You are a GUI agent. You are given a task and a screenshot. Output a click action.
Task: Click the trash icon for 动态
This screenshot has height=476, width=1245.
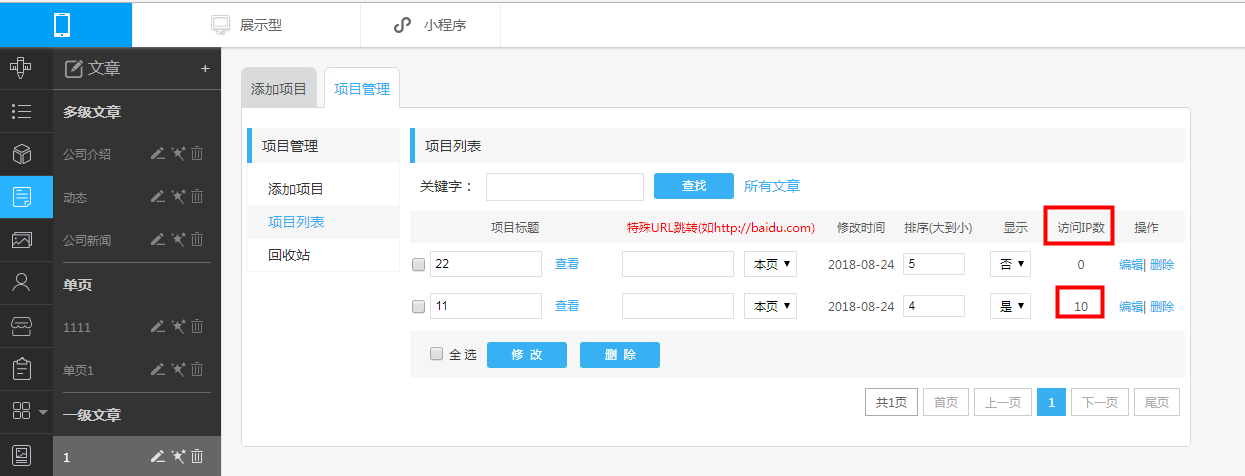[x=197, y=197]
